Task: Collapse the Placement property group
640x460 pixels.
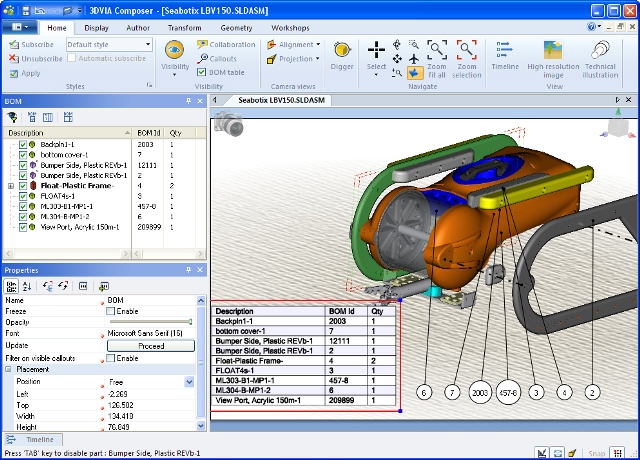Action: coord(8,369)
